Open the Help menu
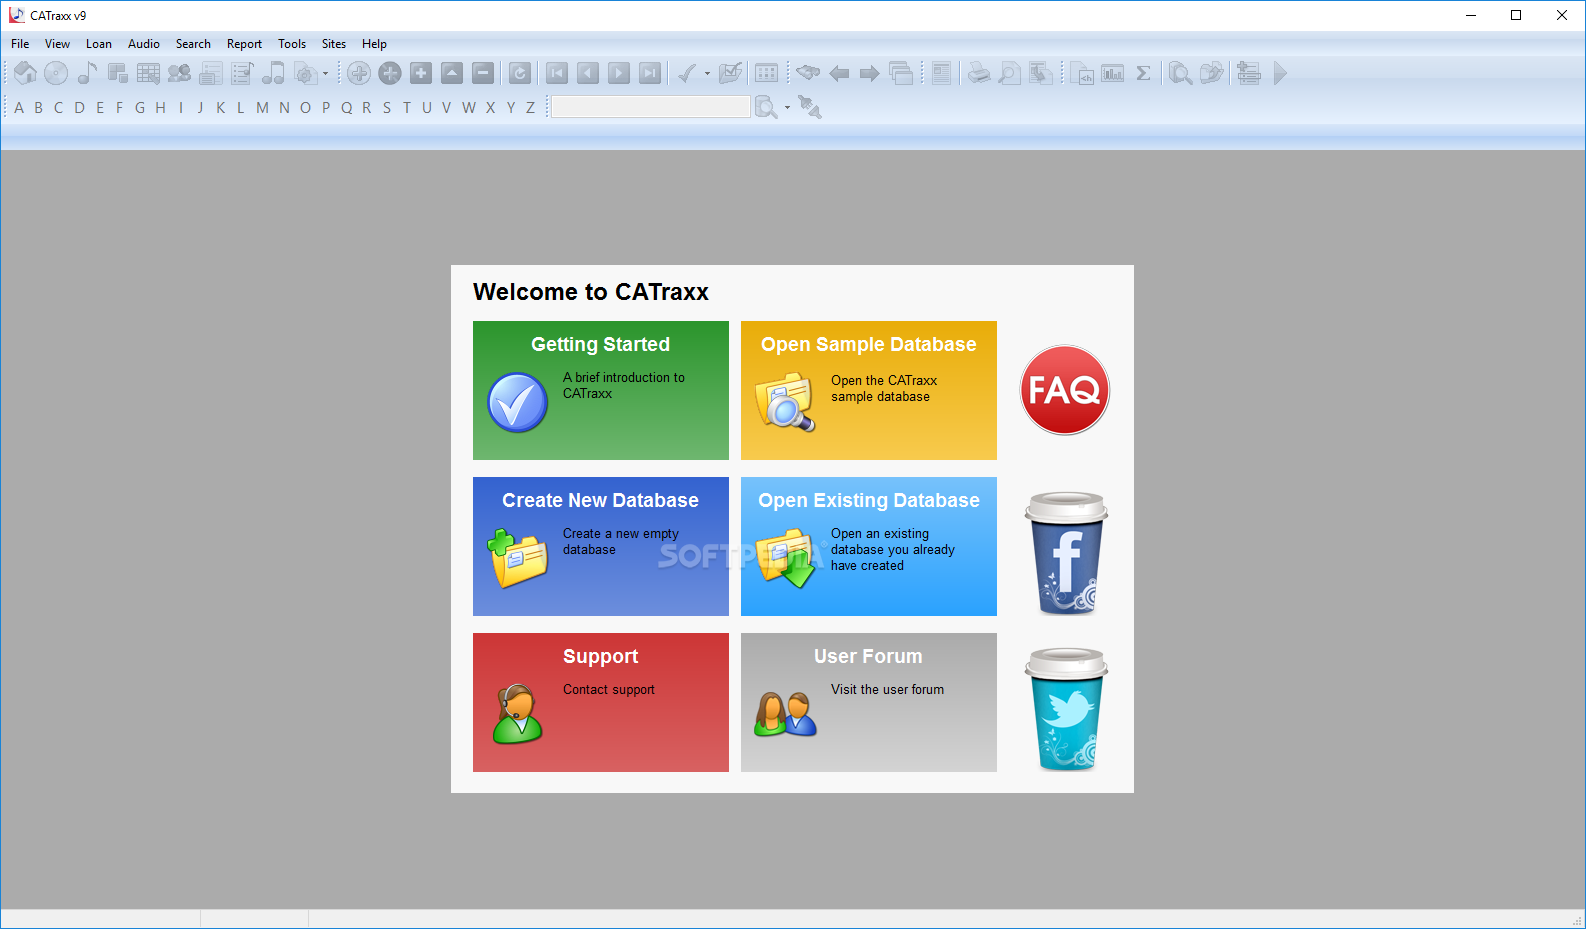This screenshot has width=1586, height=929. tap(374, 44)
